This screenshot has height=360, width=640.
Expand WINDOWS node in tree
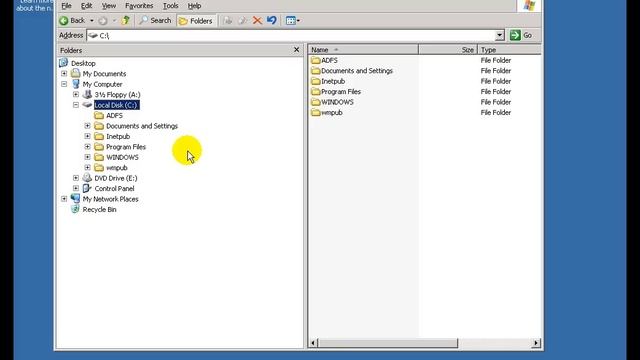pyautogui.click(x=87, y=157)
